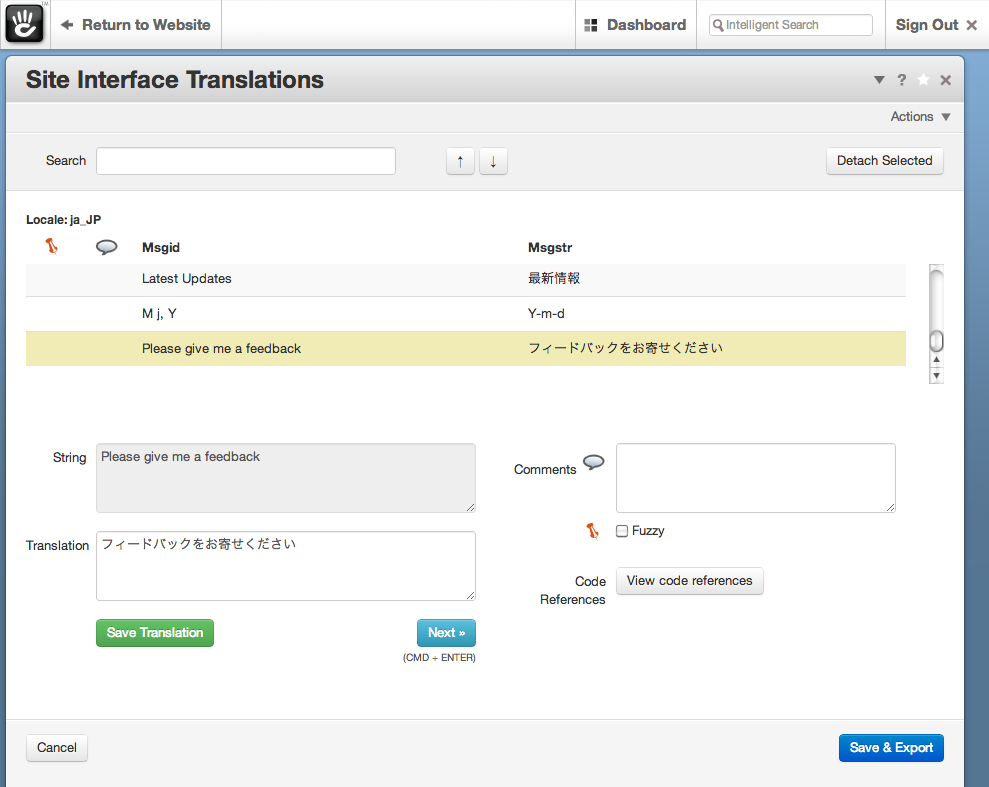Open the help question mark icon

pyautogui.click(x=901, y=80)
